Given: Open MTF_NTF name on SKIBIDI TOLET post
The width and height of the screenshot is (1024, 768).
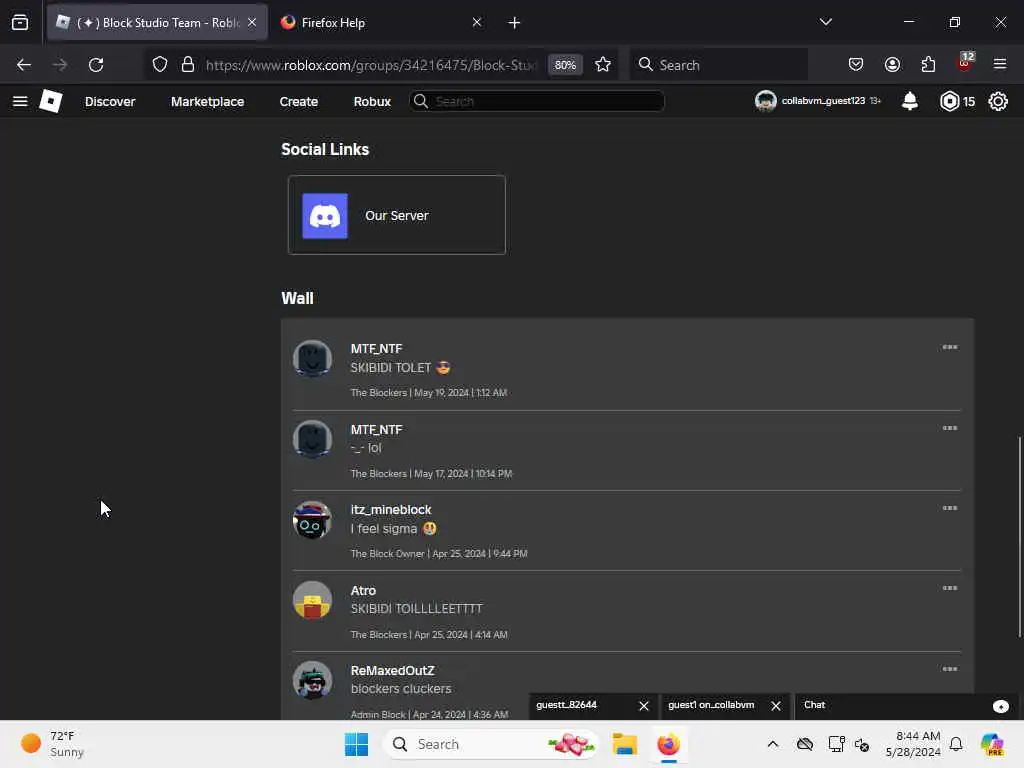Looking at the screenshot, I should pyautogui.click(x=376, y=349).
